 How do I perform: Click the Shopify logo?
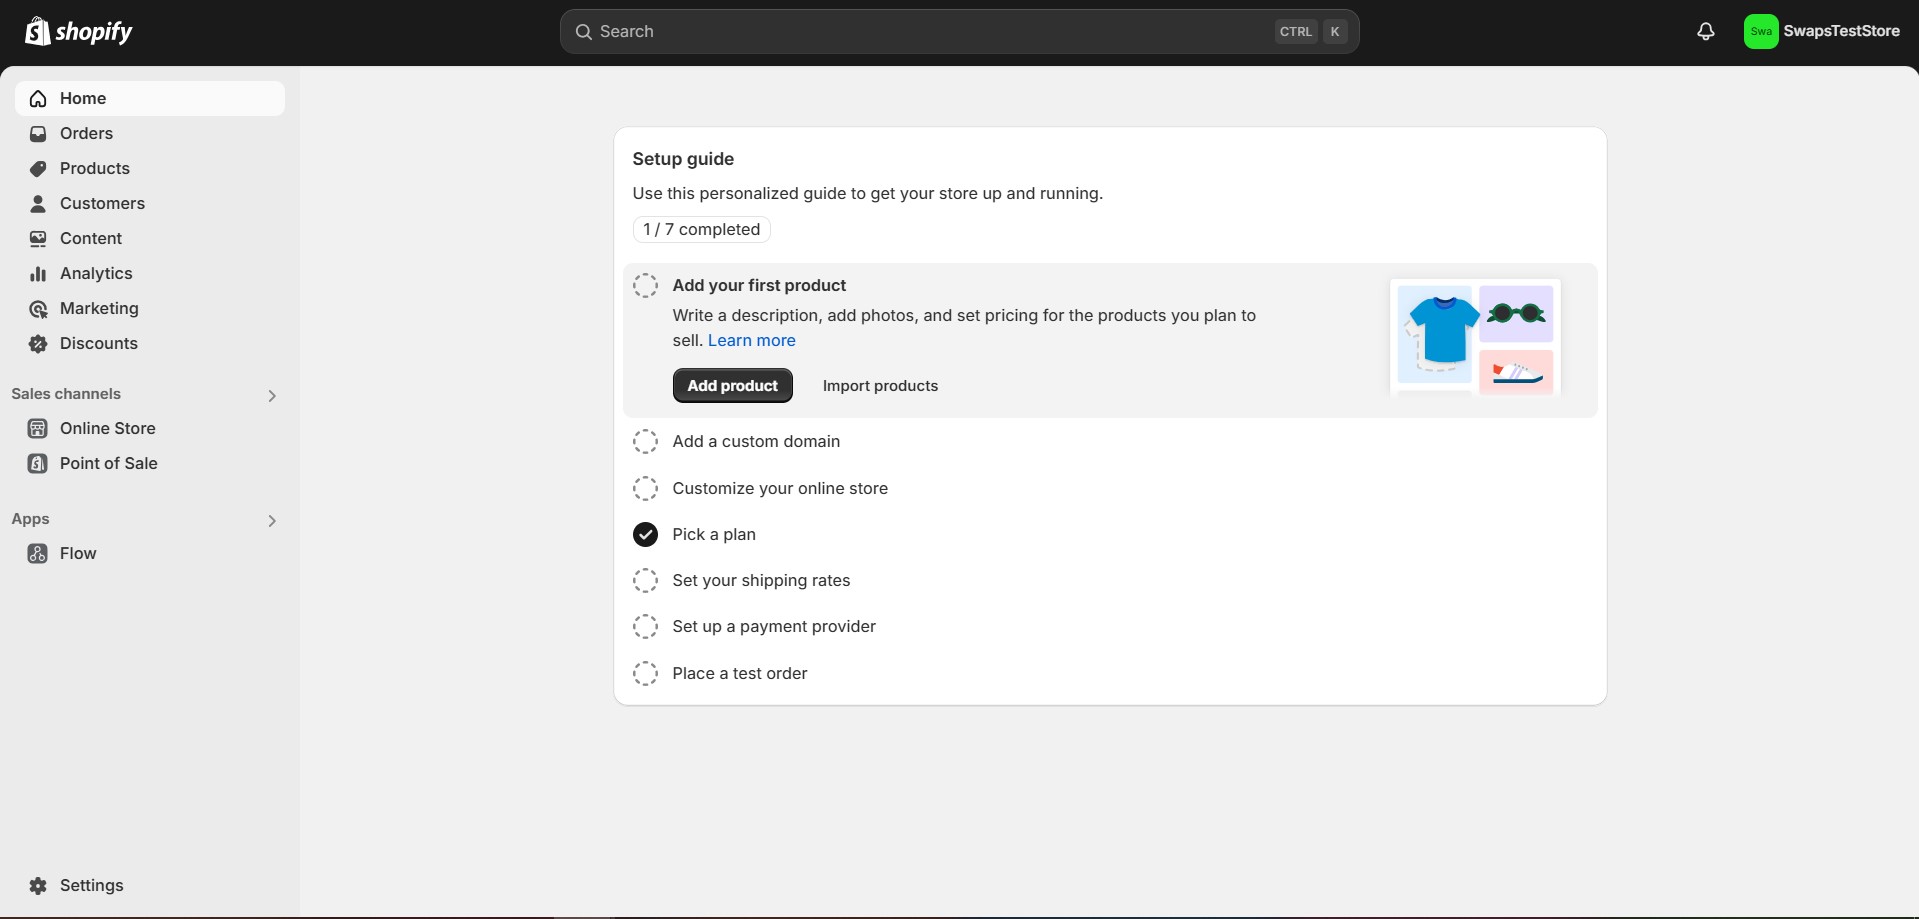[x=78, y=31]
